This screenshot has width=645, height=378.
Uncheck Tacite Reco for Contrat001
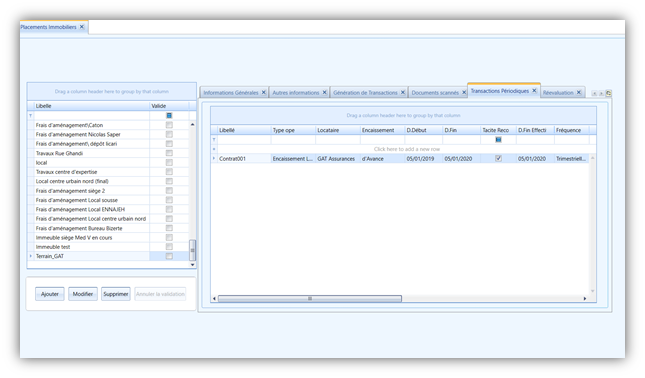point(499,158)
